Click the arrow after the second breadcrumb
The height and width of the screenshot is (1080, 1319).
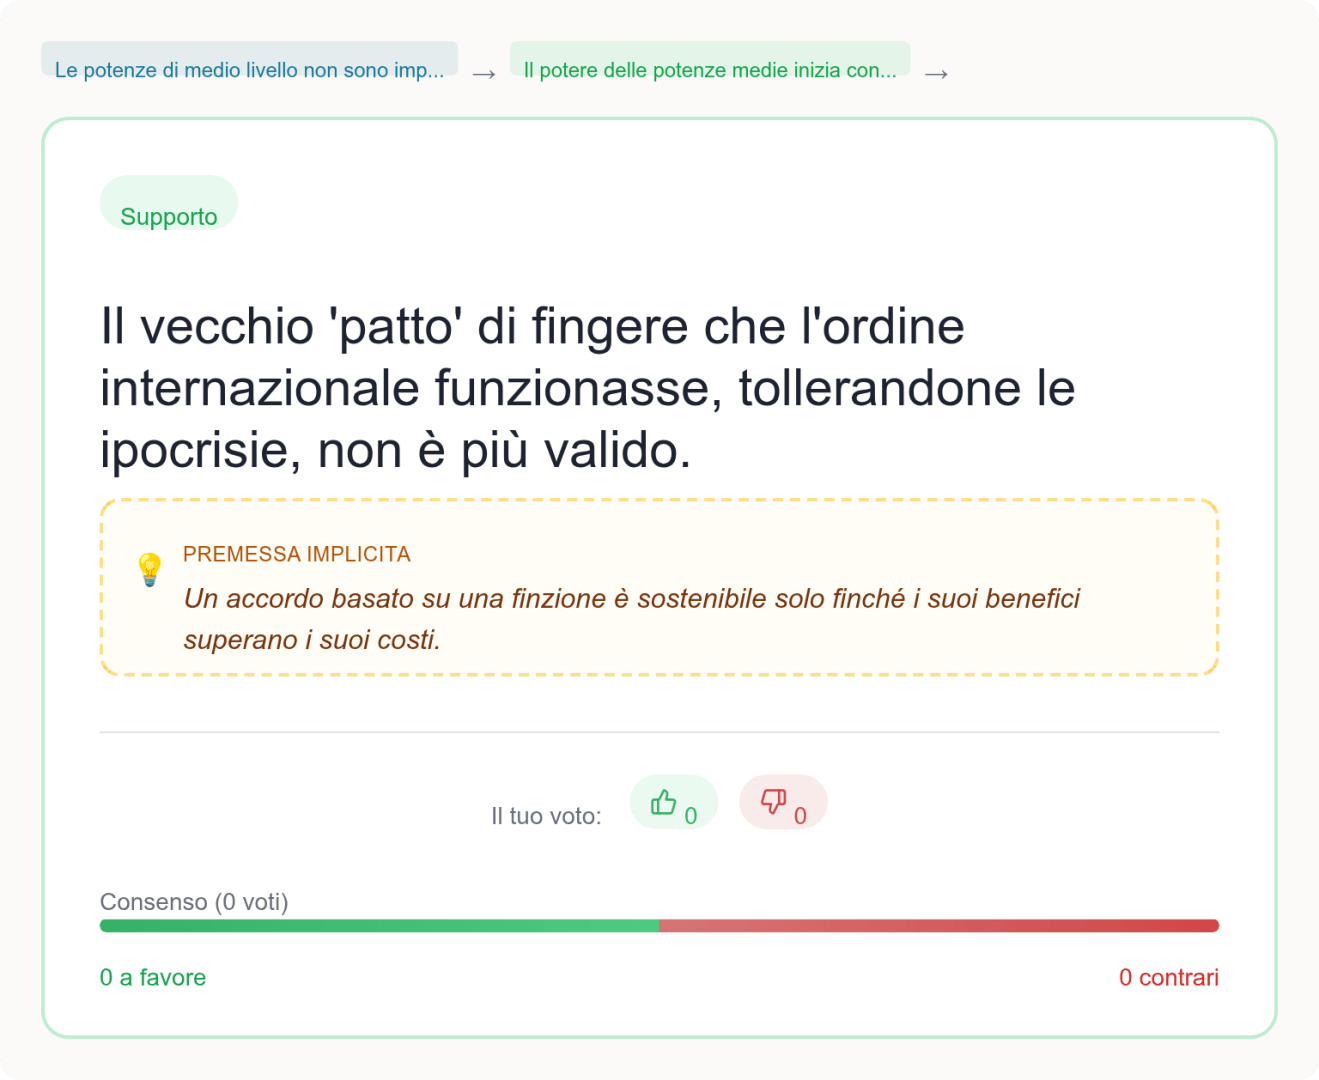tap(936, 74)
